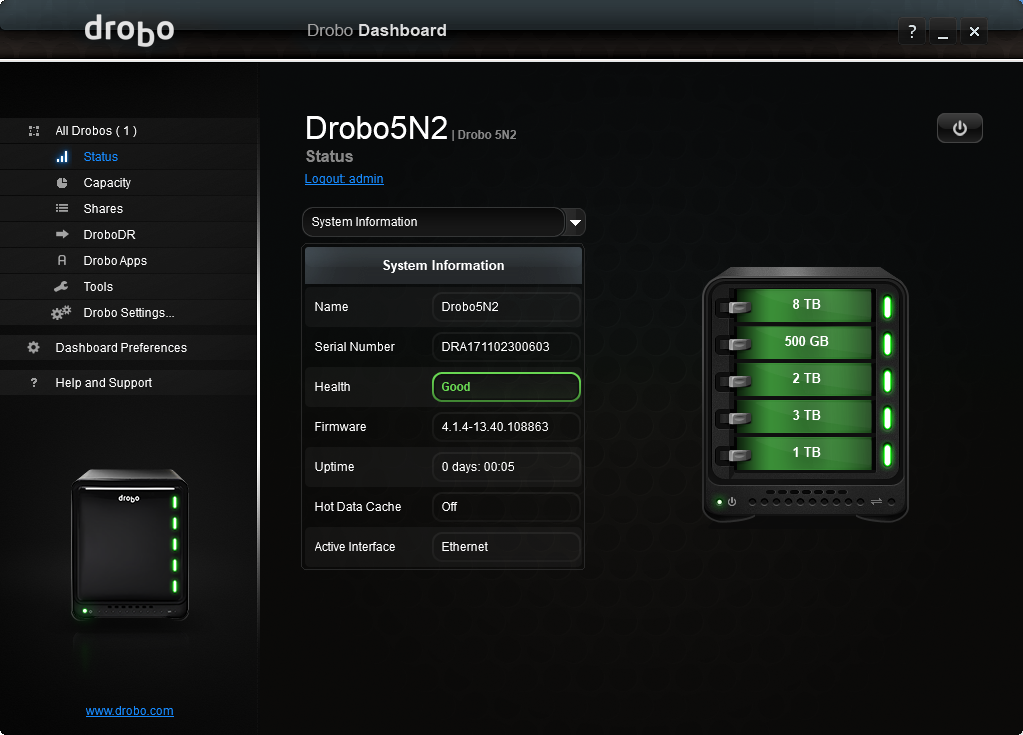Click the Active Interface value Ethernet

tap(506, 547)
